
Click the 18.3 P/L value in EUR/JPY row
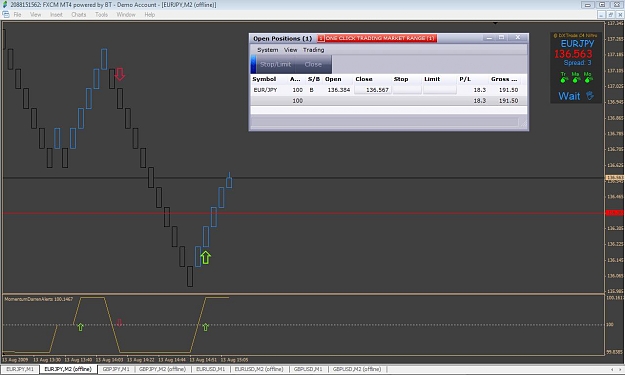click(x=480, y=90)
